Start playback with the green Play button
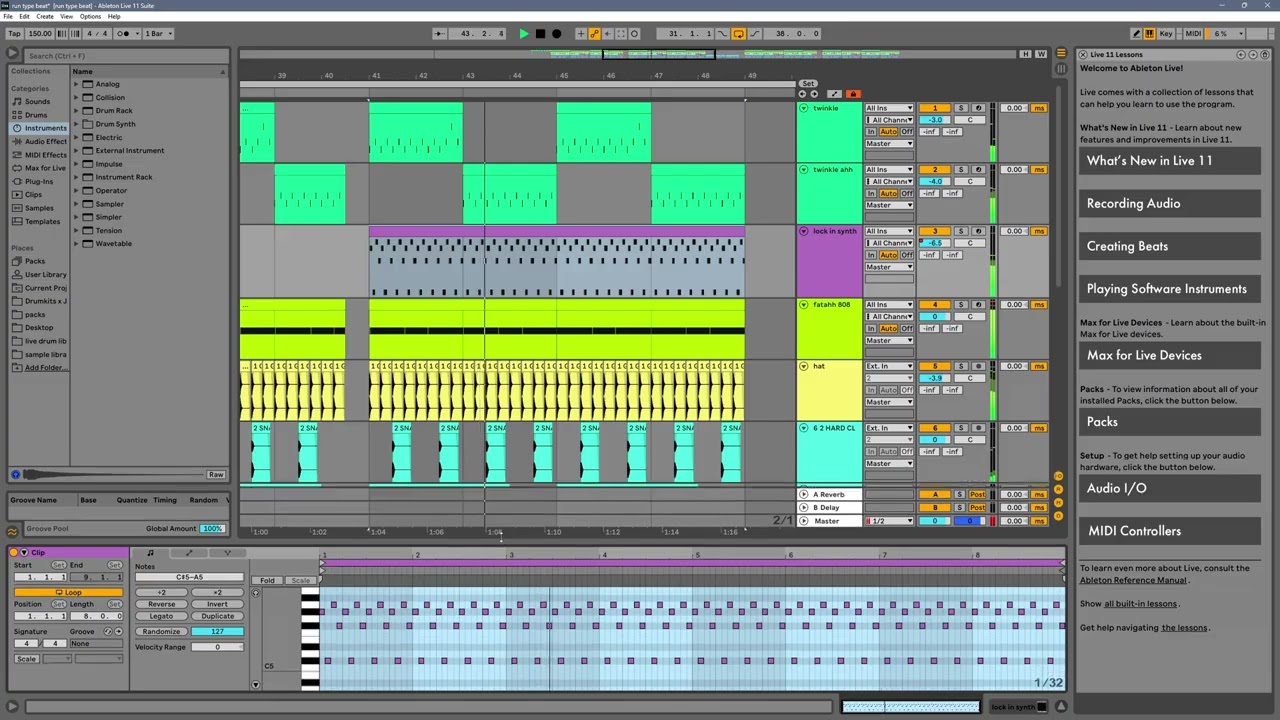Image resolution: width=1280 pixels, height=720 pixels. click(x=523, y=33)
